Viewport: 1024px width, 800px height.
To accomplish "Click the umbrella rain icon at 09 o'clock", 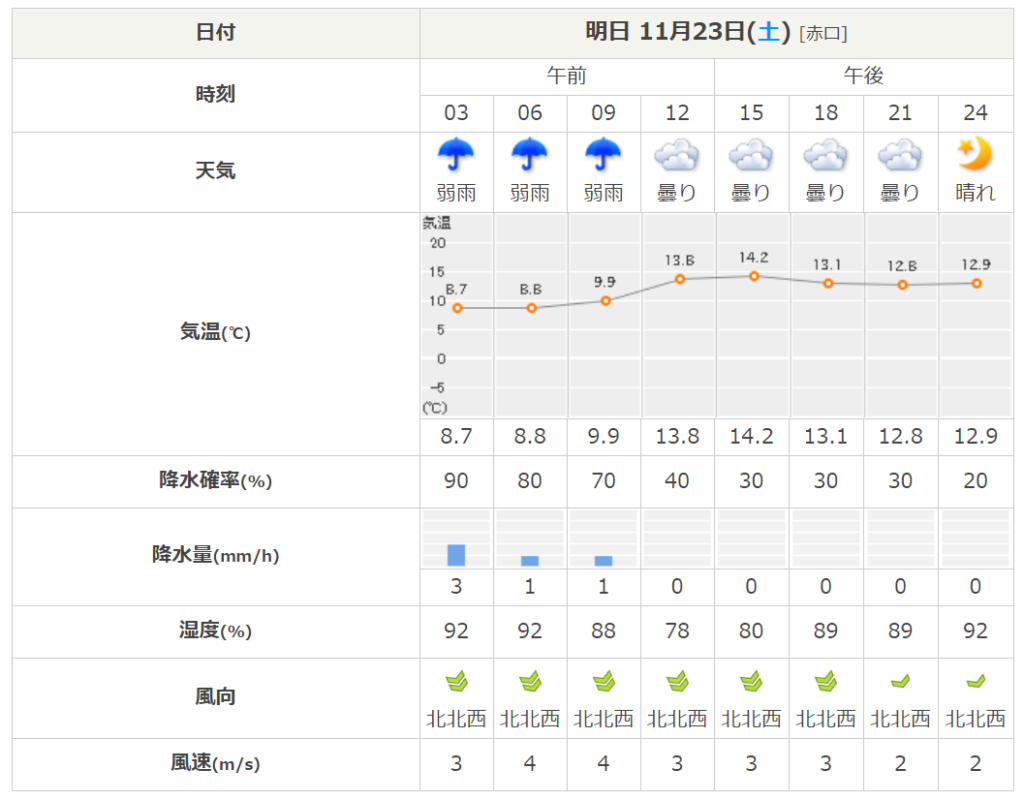I will click(x=604, y=156).
